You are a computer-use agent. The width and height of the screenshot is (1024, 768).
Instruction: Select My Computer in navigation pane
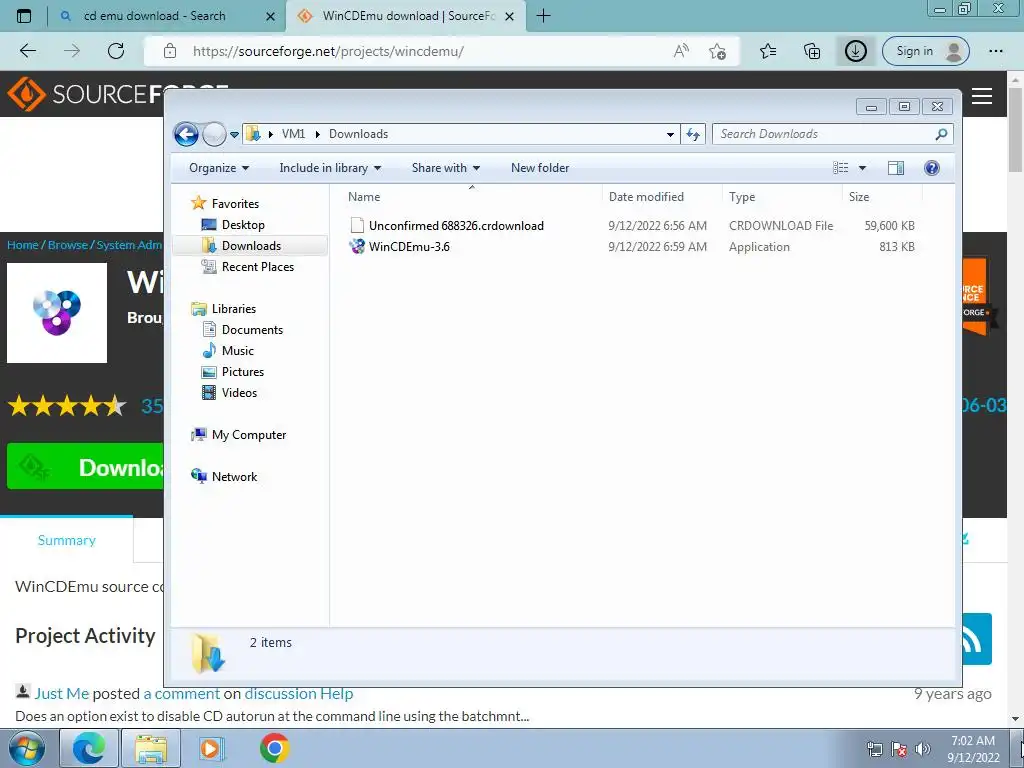(x=238, y=435)
